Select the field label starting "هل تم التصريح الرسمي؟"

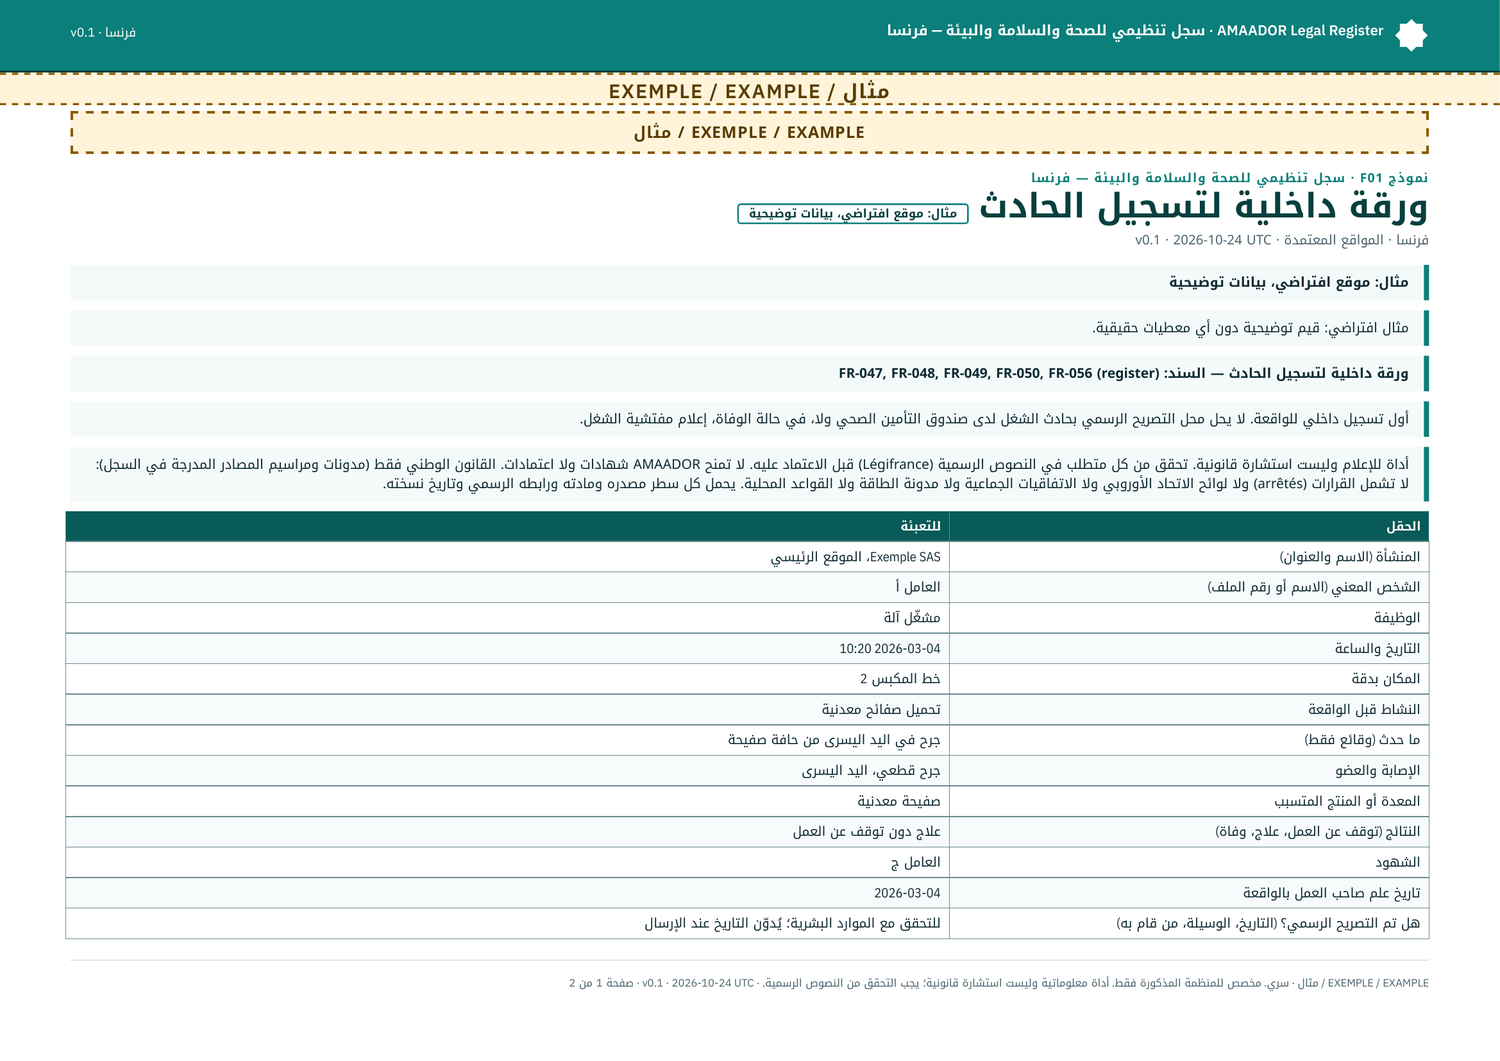pos(1268,923)
